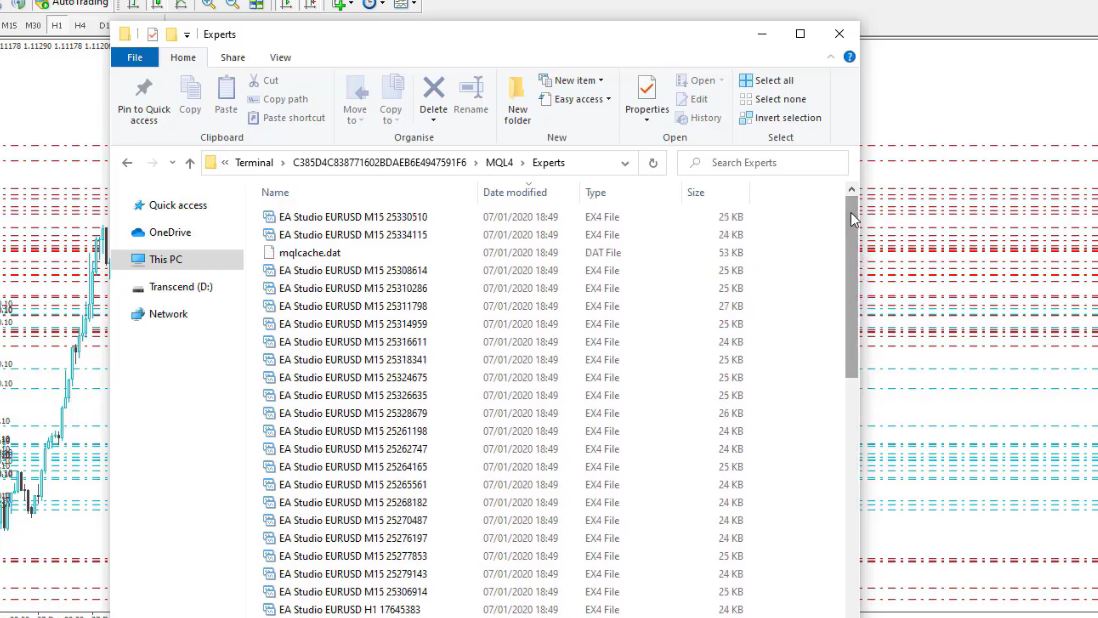This screenshot has width=1098, height=618.
Task: Click the Pin to Quick access icon
Action: tap(144, 90)
